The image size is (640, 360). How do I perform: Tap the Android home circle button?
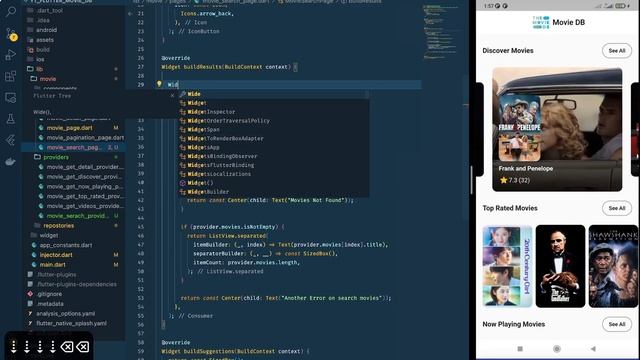[557, 349]
